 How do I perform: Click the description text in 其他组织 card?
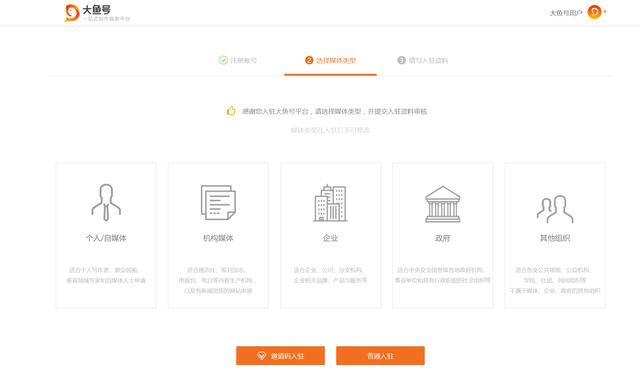pos(555,280)
